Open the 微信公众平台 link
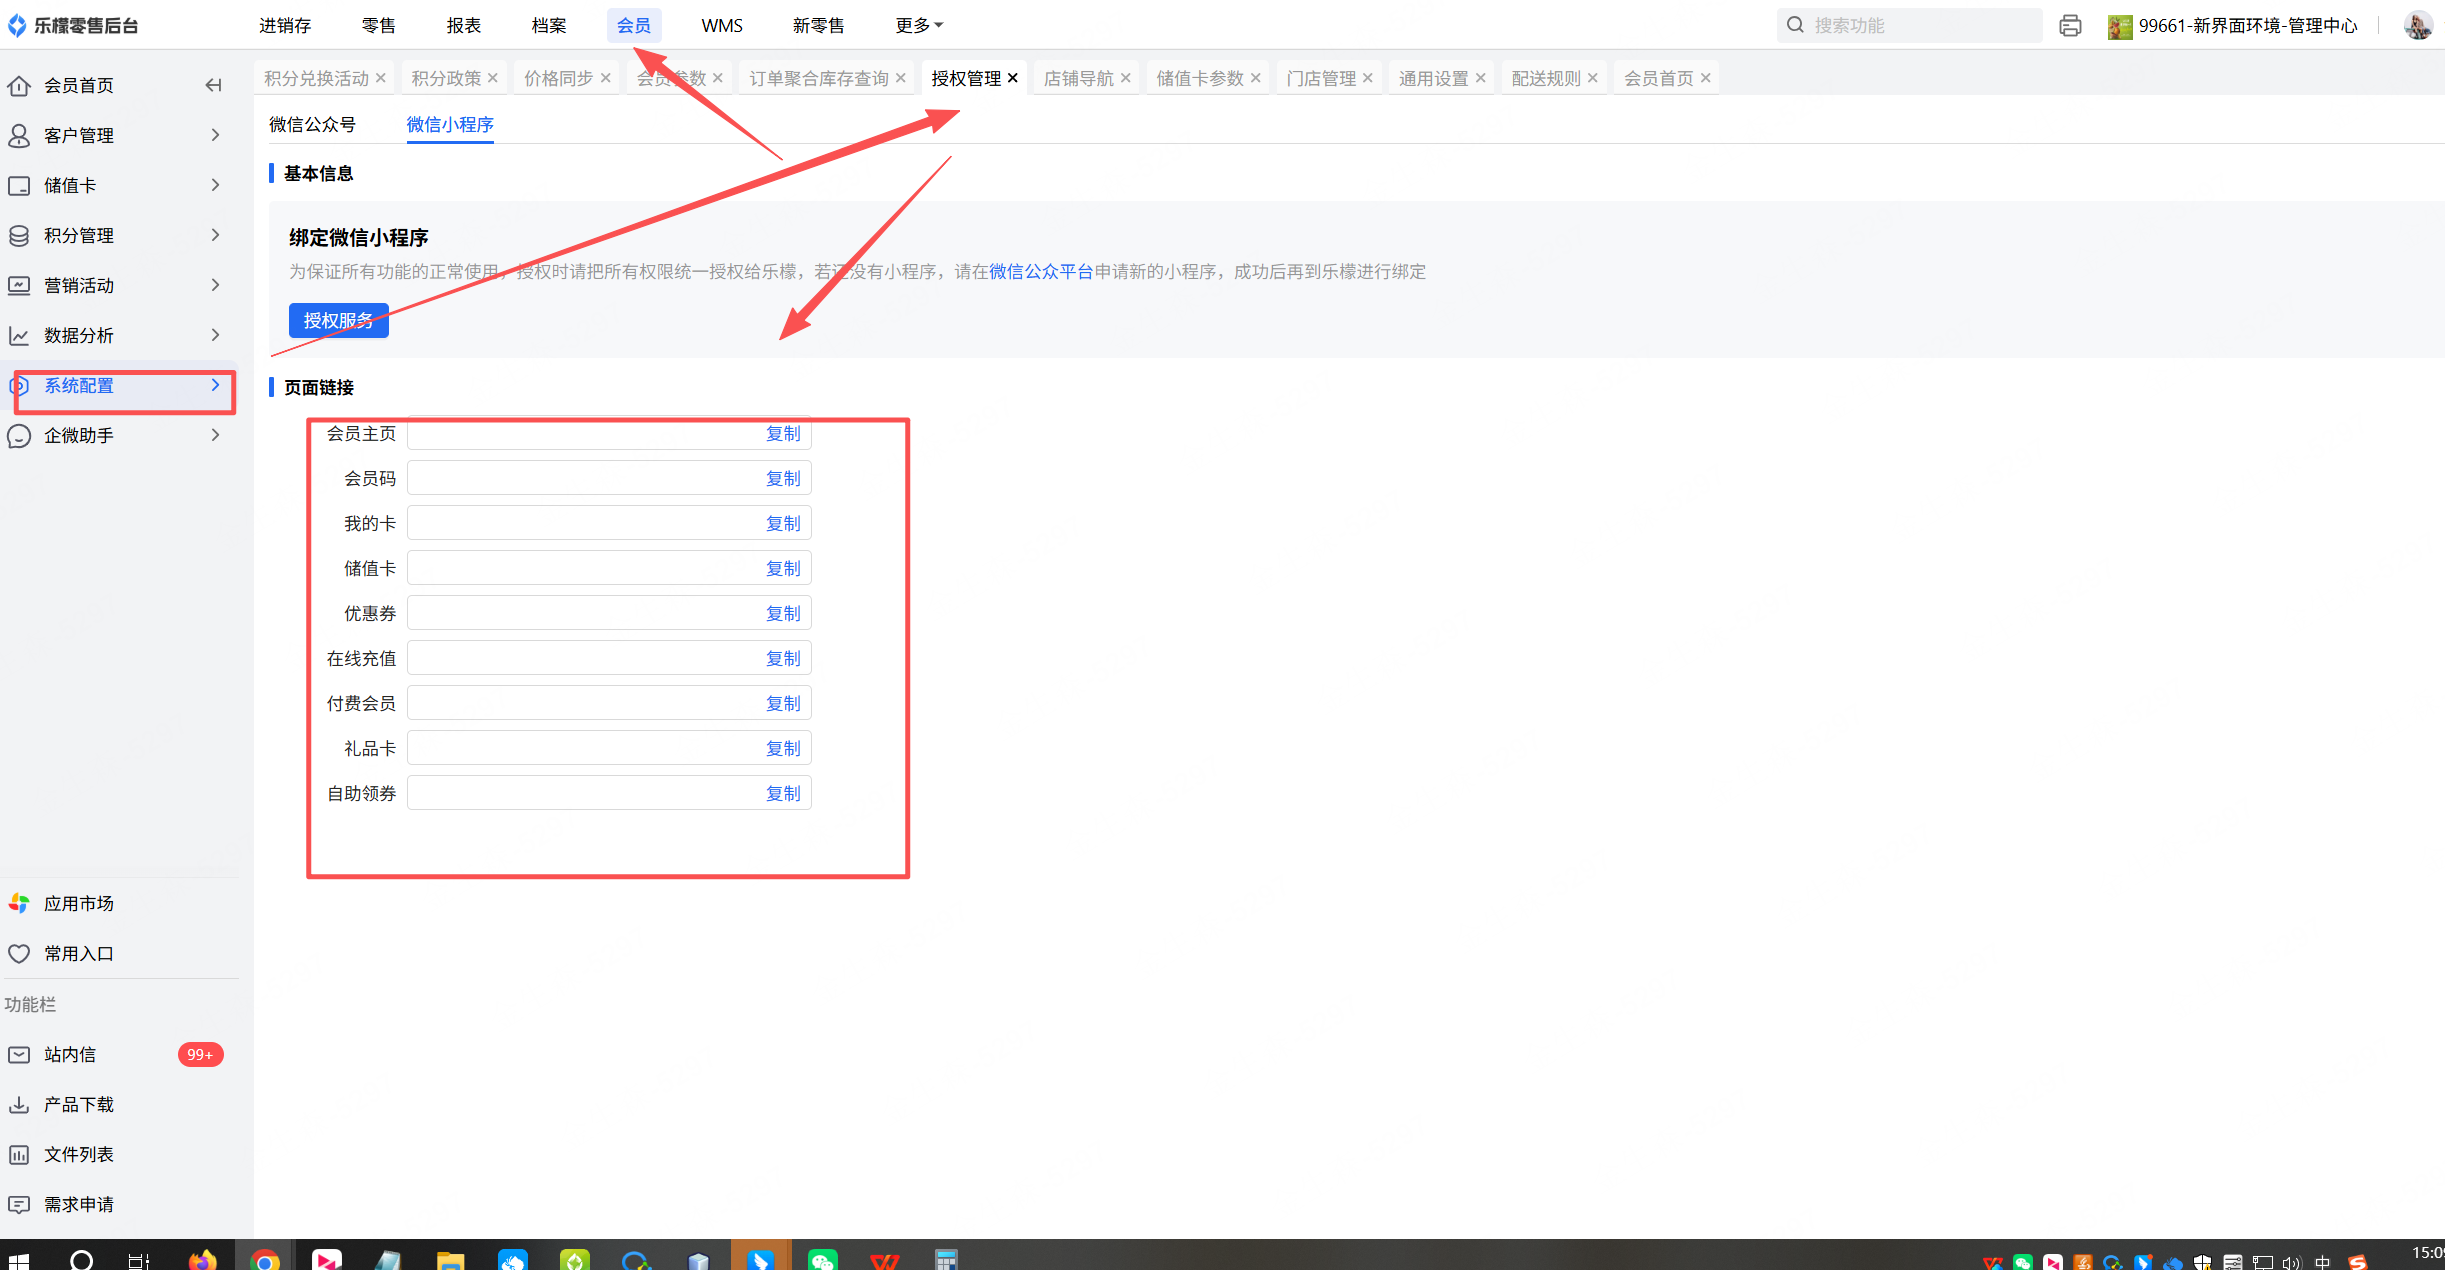The height and width of the screenshot is (1270, 2445). point(1040,271)
